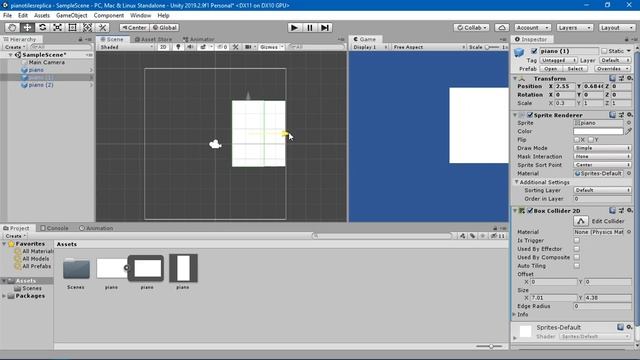The width and height of the screenshot is (640, 360).
Task: Switch to the Animator tab
Action: pos(198,39)
